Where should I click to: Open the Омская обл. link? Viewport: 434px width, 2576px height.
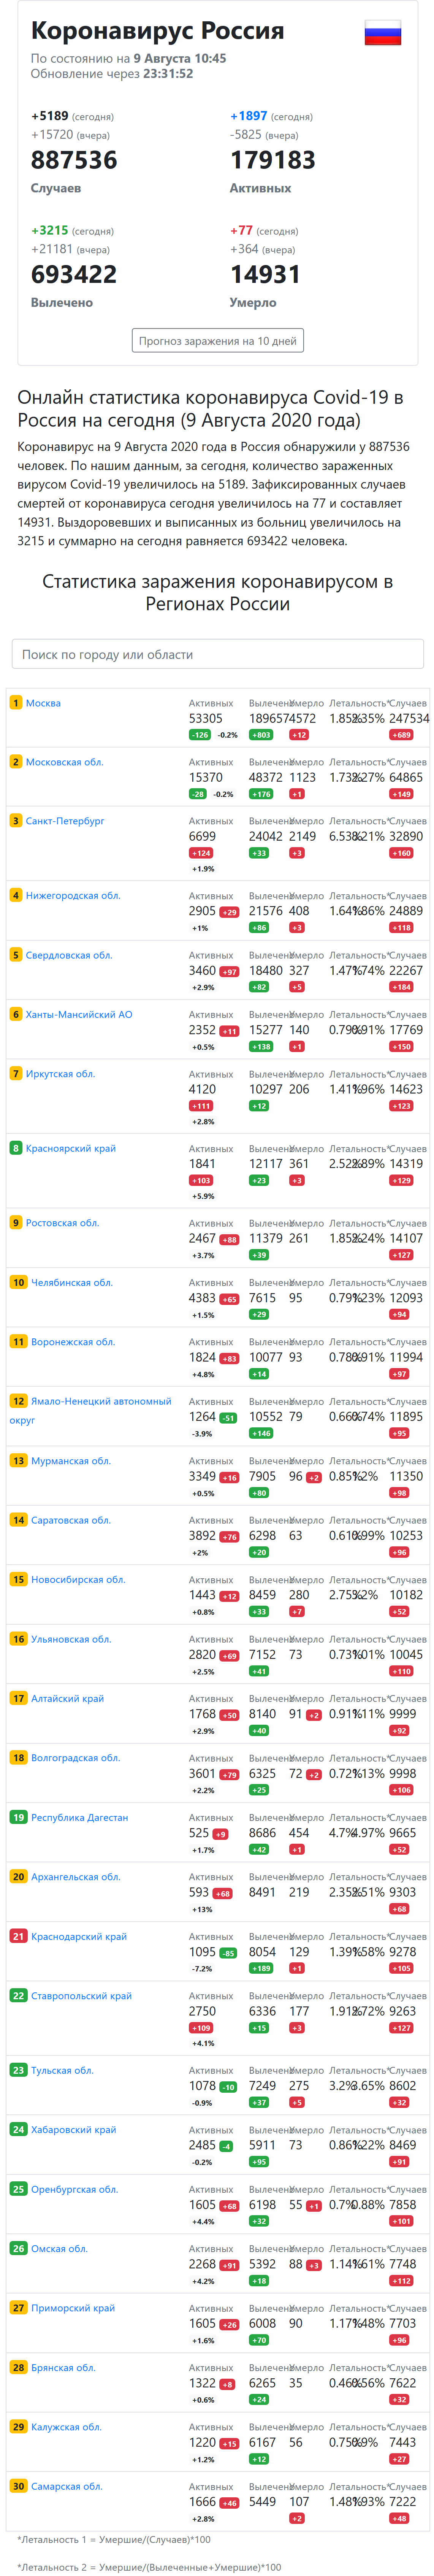click(59, 2249)
